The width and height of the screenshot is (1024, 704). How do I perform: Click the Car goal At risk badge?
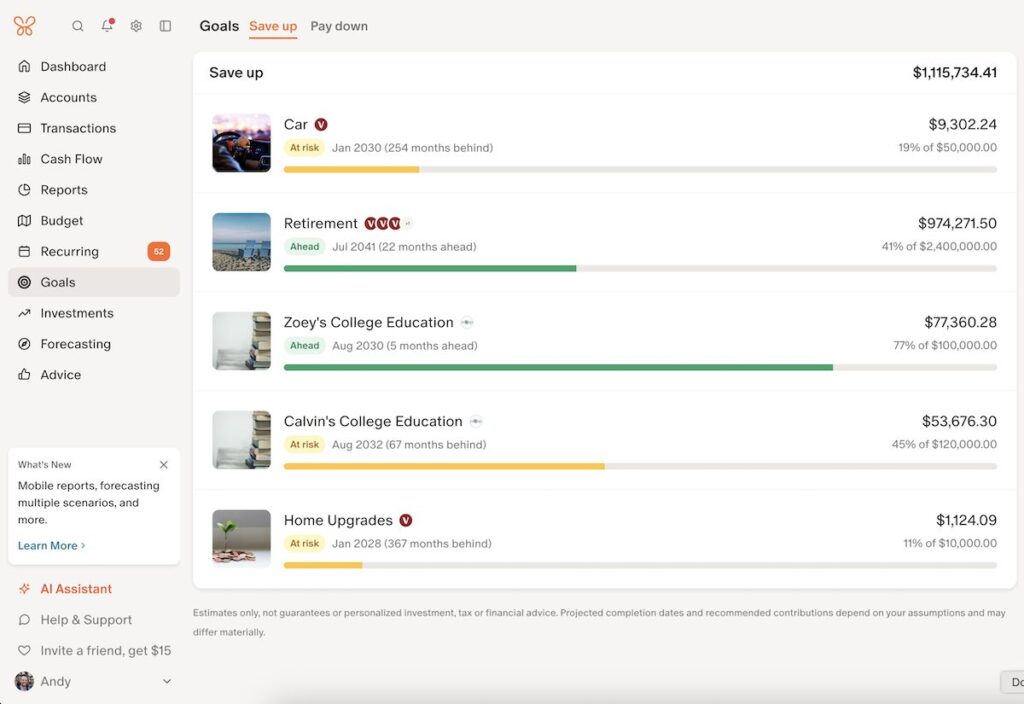pos(304,148)
